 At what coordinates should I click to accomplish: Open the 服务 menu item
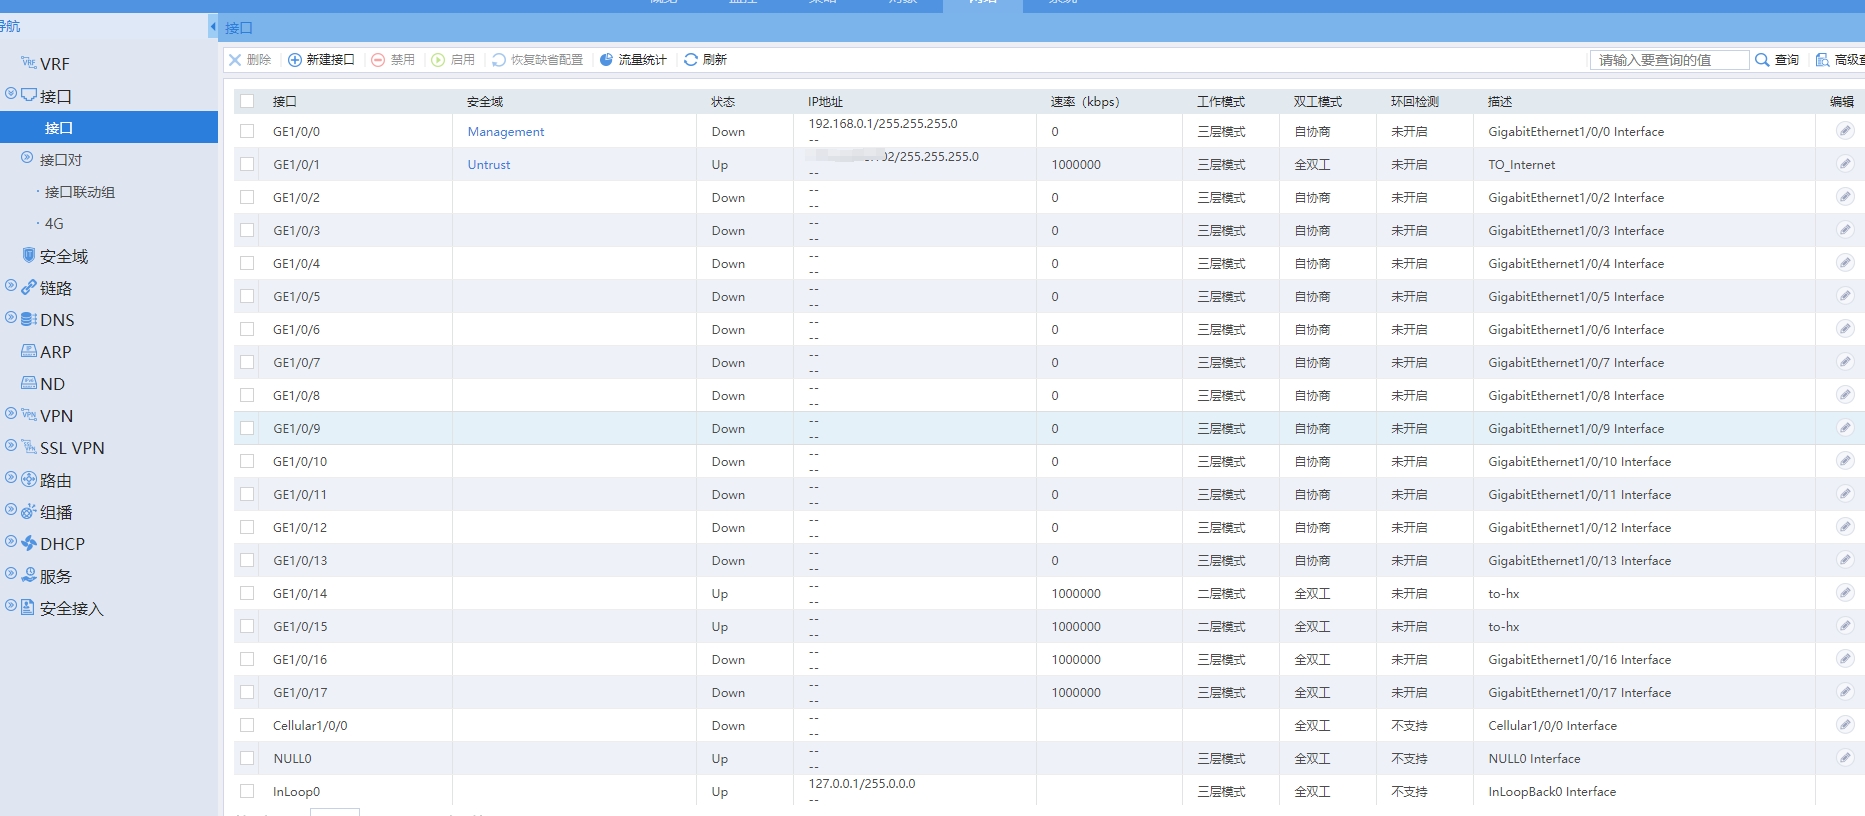tap(56, 576)
